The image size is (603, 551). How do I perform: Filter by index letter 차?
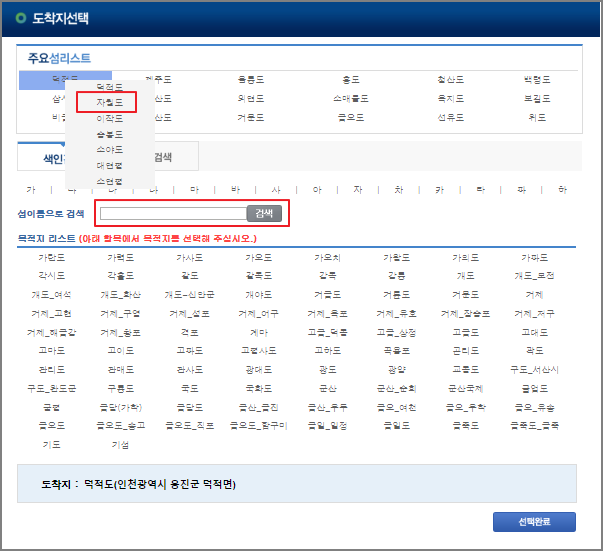coord(399,190)
